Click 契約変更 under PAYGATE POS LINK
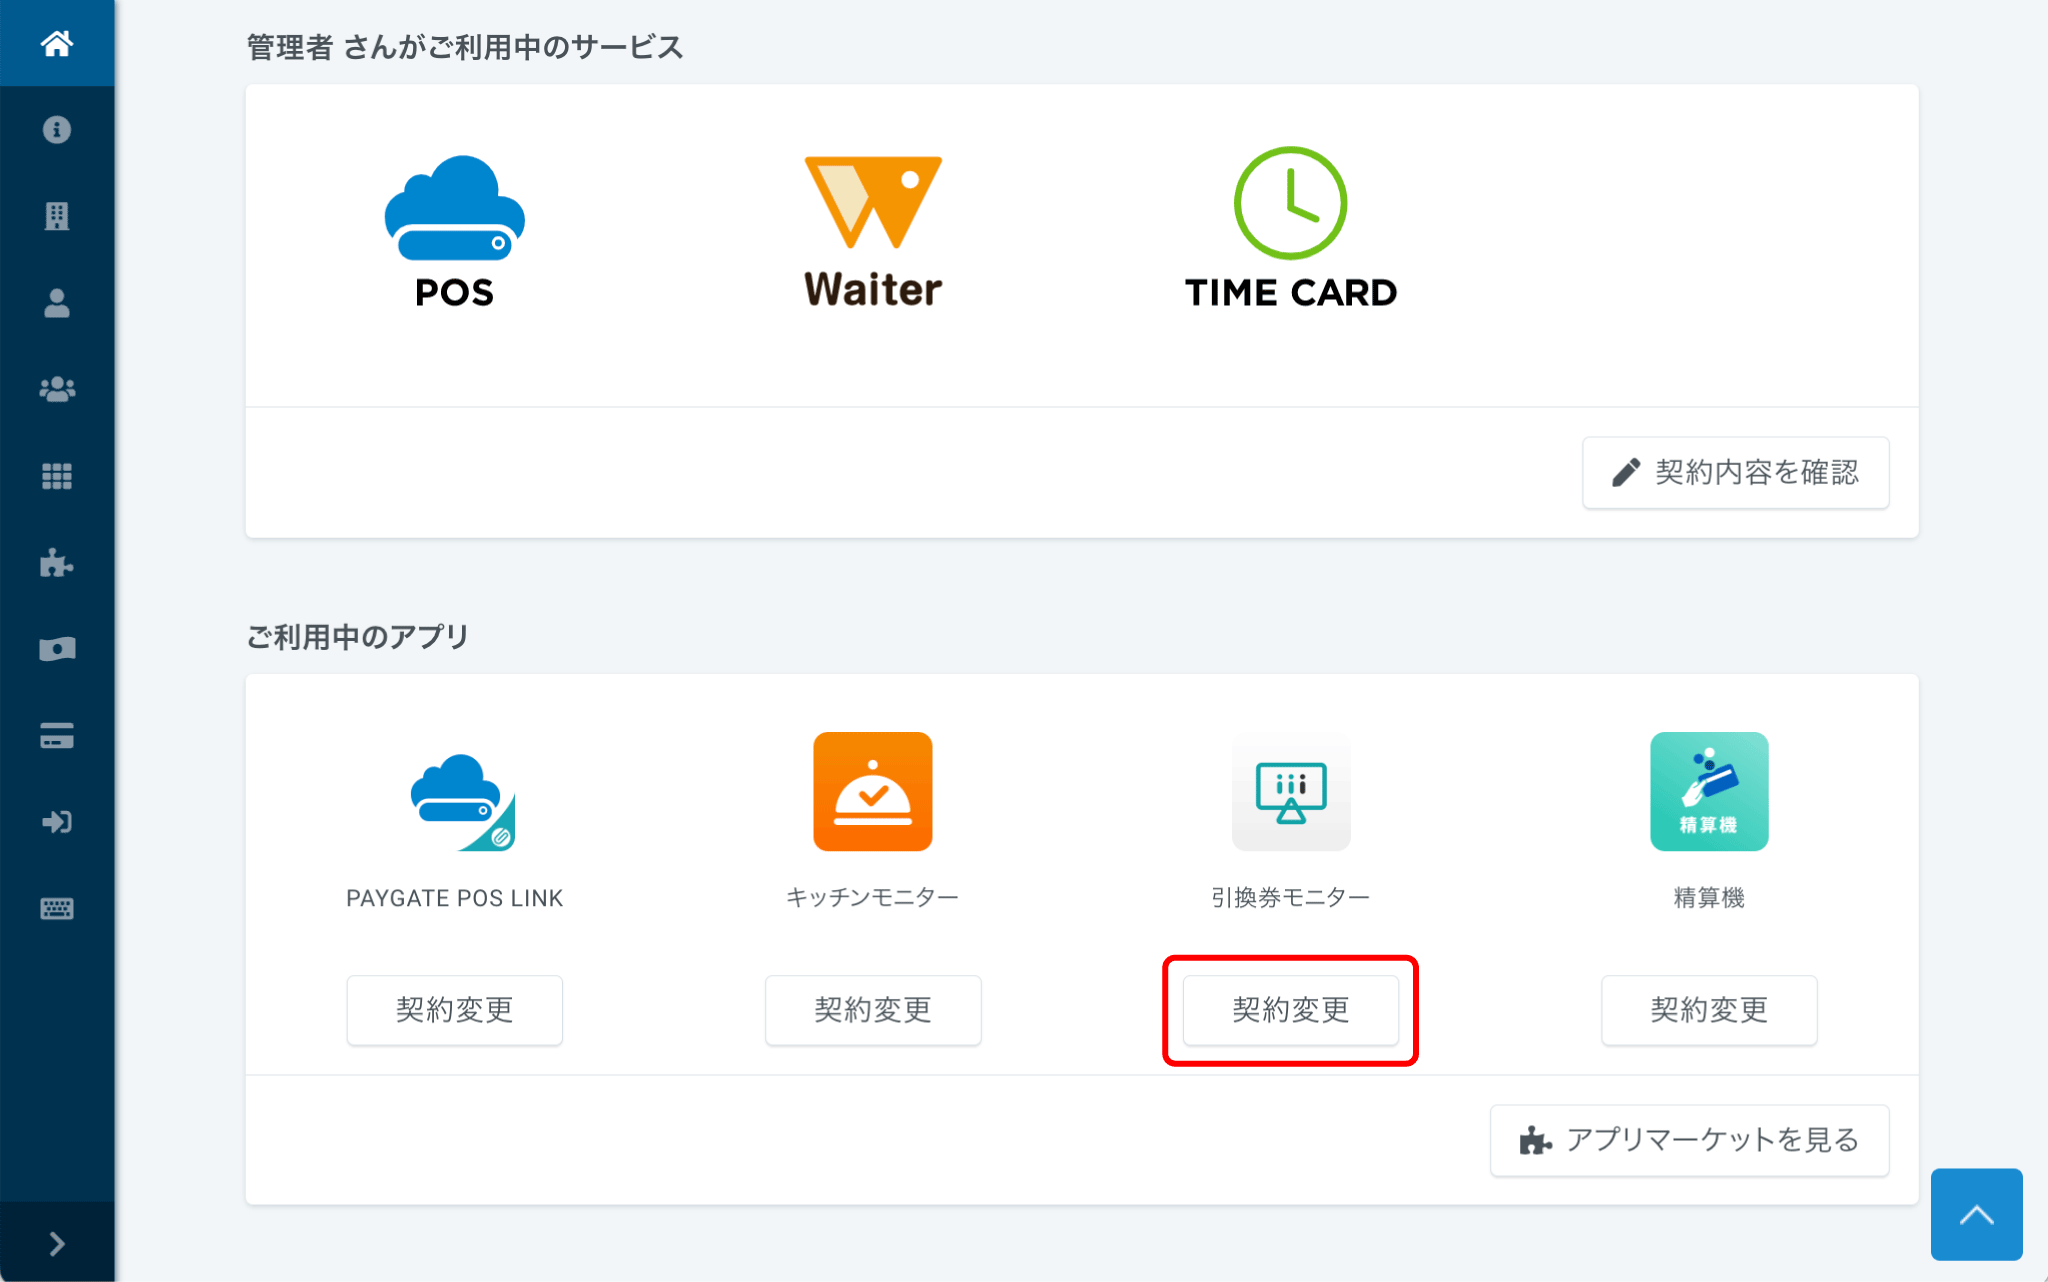This screenshot has height=1282, width=2048. [455, 1010]
